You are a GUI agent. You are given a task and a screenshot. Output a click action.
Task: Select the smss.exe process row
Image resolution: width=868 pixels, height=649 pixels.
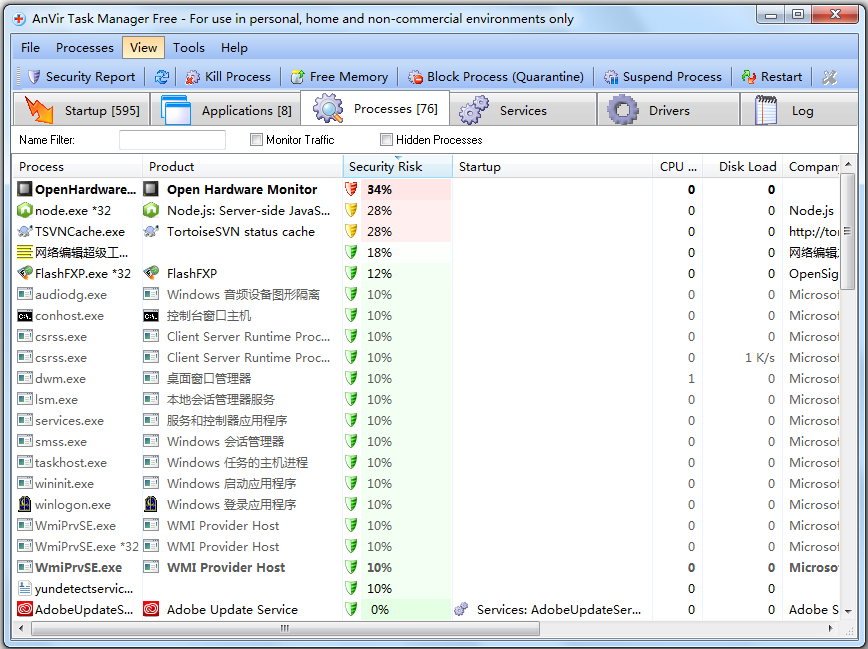[x=426, y=442]
